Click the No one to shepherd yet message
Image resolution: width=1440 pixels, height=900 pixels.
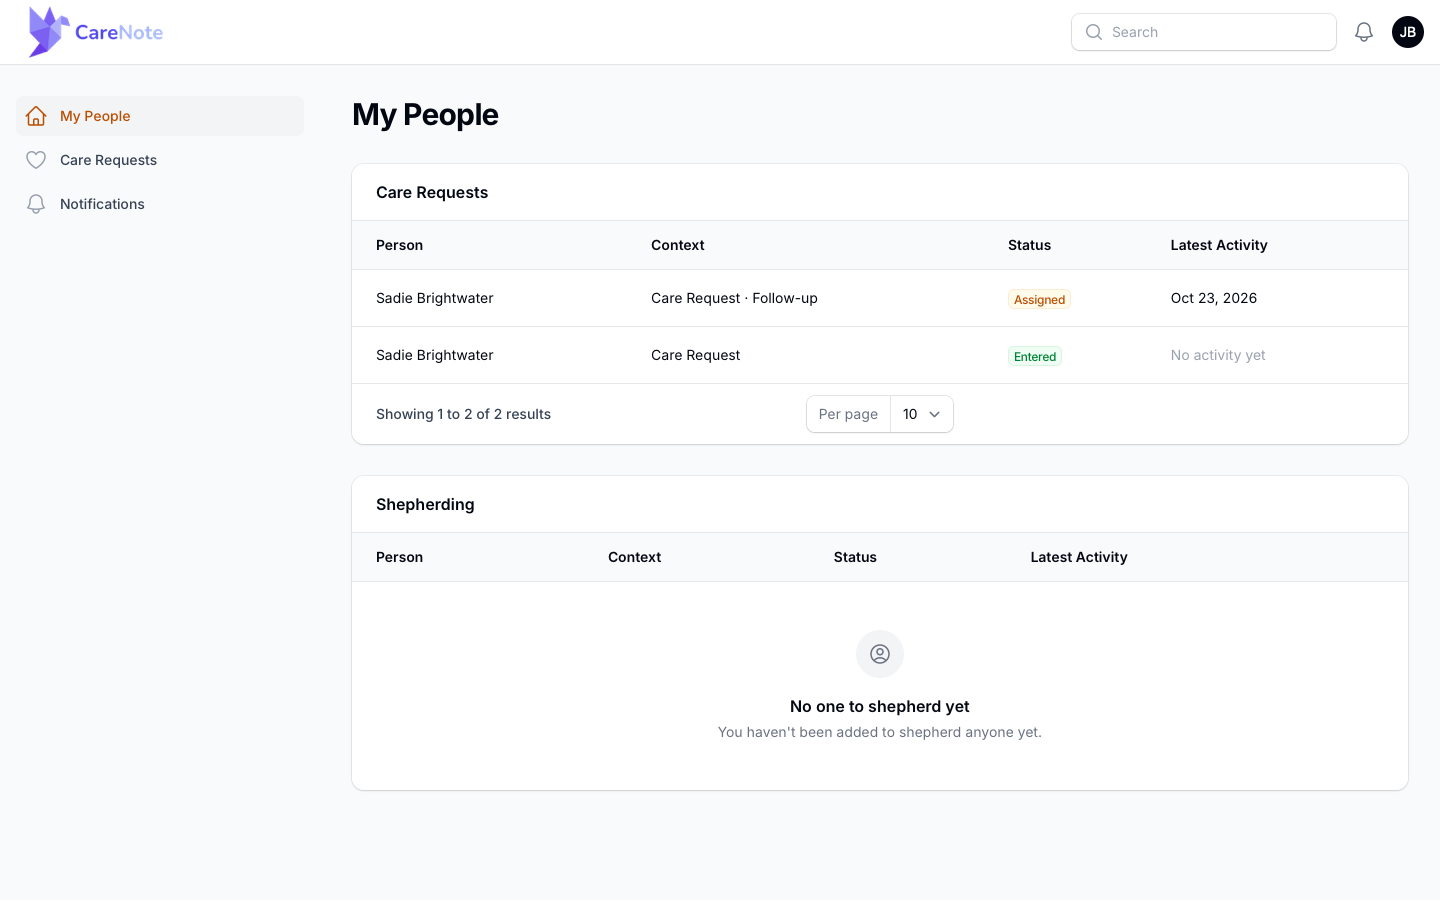coord(880,706)
